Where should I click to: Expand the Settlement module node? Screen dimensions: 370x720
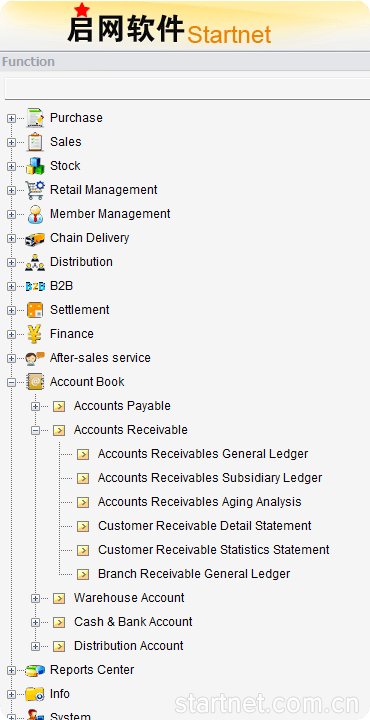(11, 310)
